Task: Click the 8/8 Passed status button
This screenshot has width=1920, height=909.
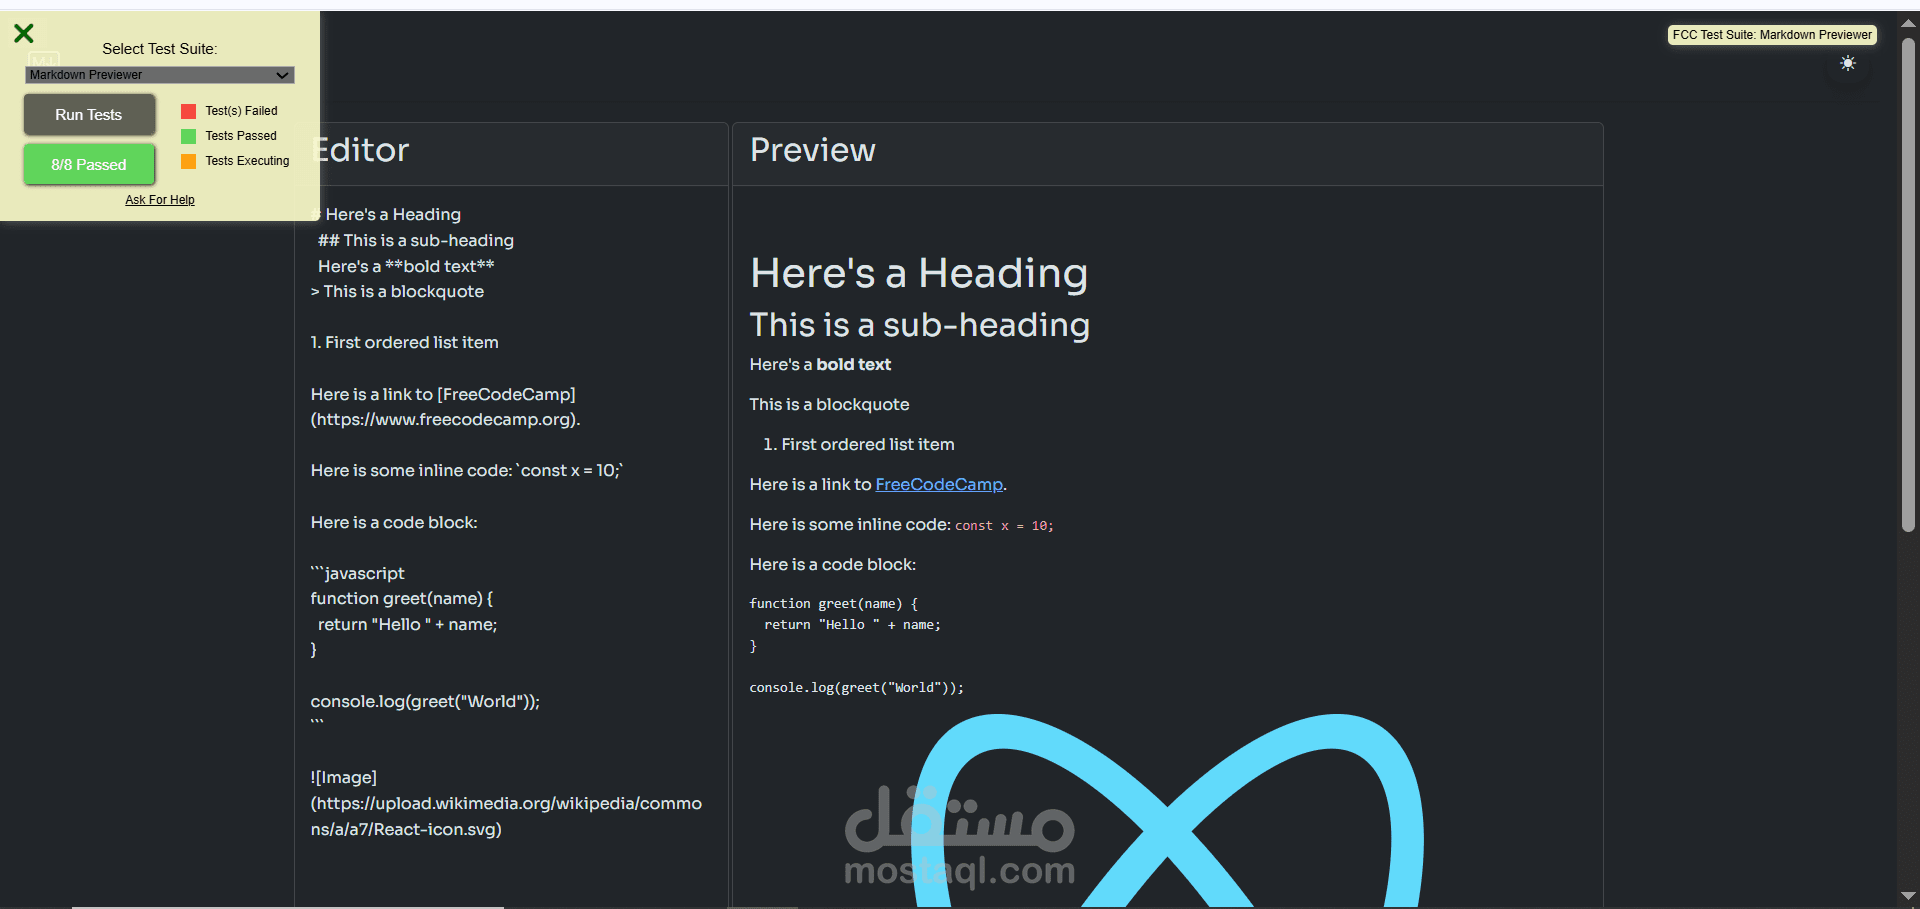Action: pyautogui.click(x=88, y=164)
